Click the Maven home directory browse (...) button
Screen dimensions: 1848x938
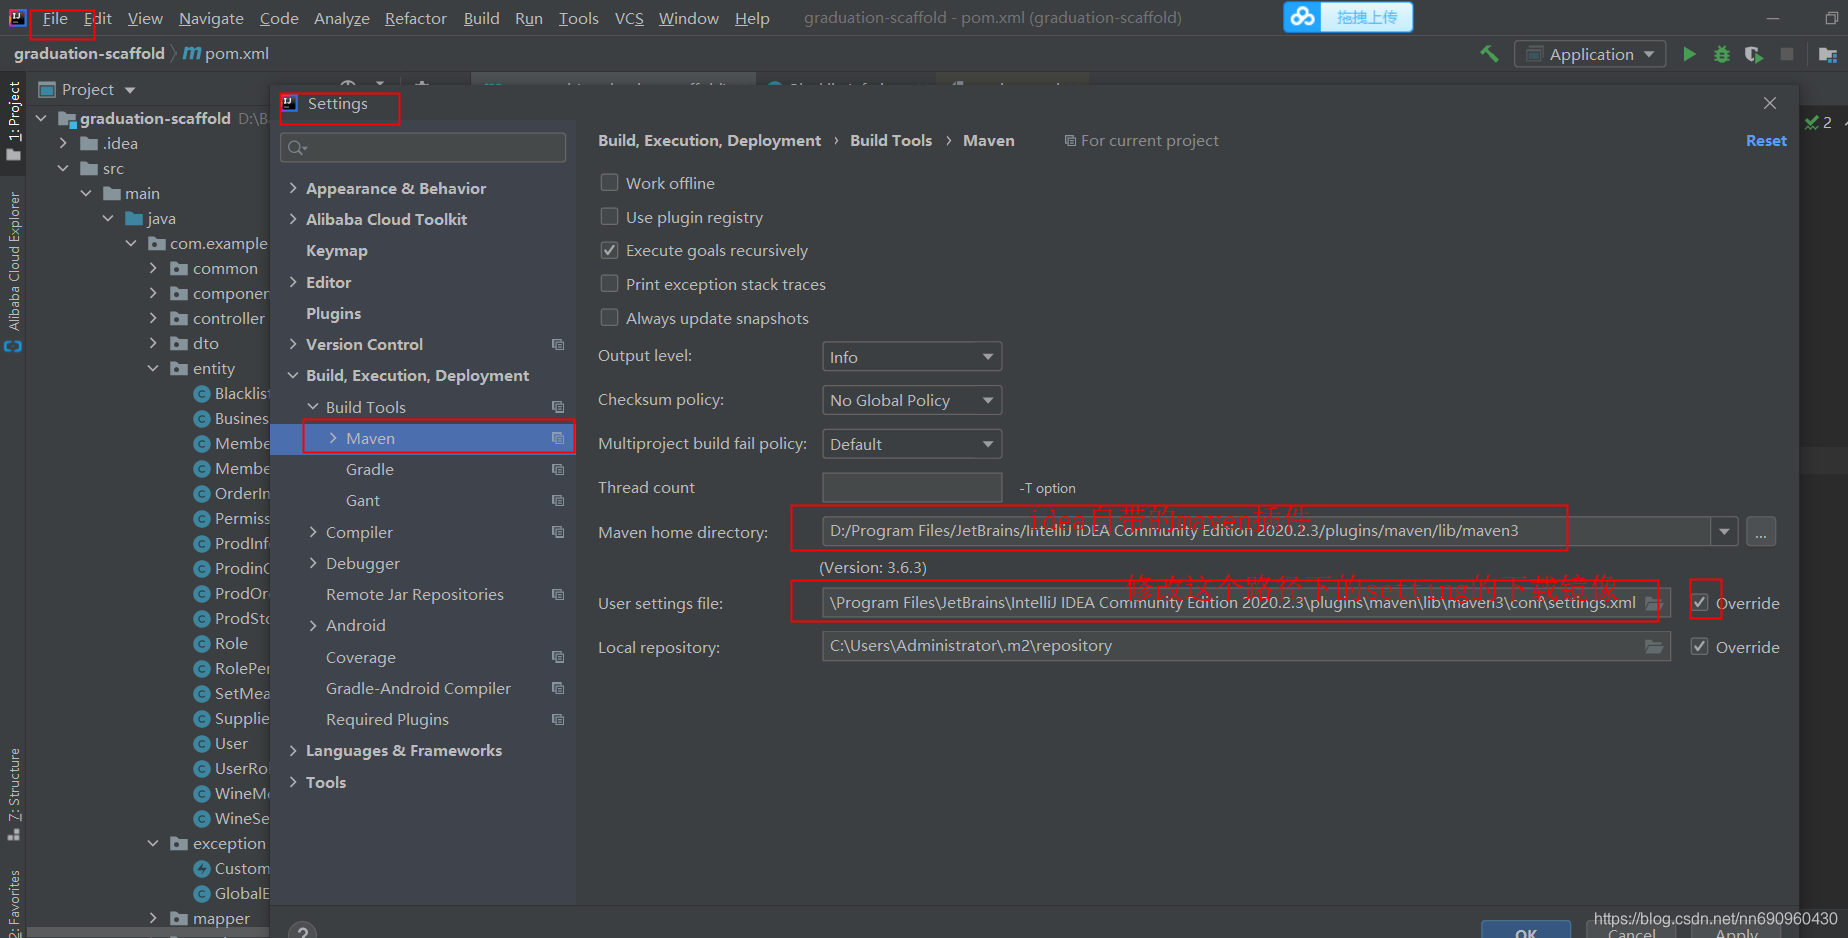pyautogui.click(x=1761, y=532)
